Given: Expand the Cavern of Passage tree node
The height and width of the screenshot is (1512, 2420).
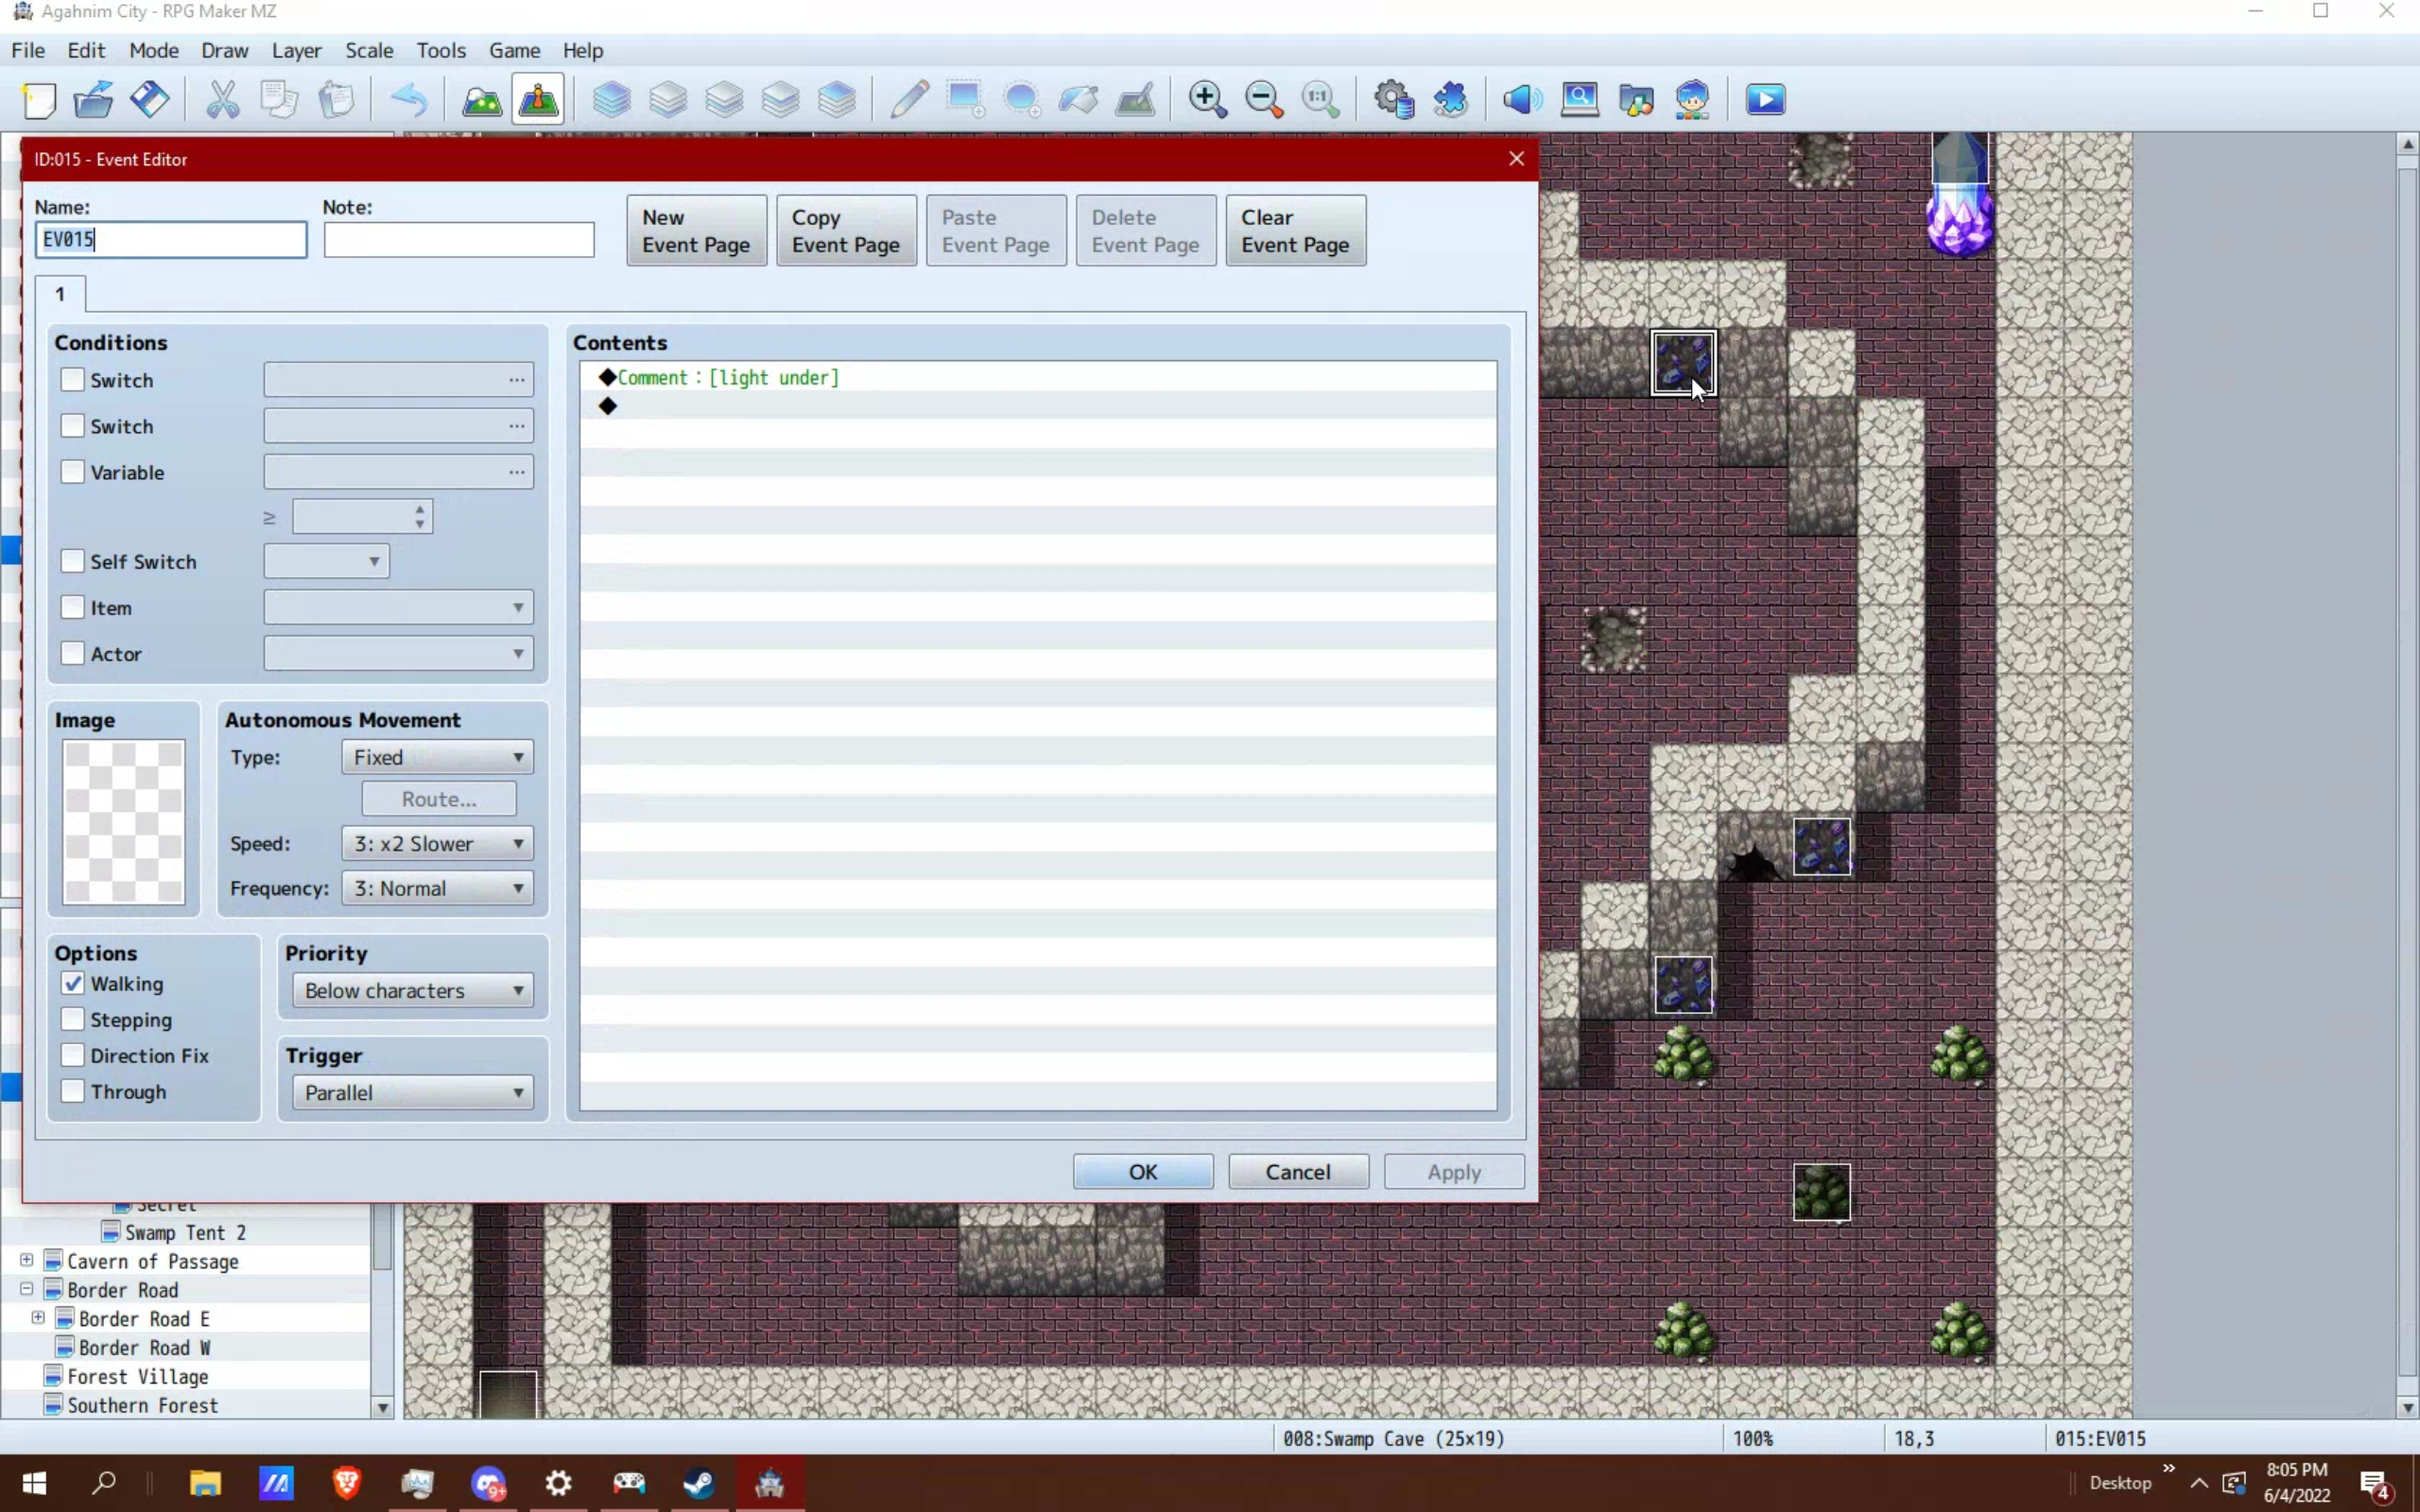Looking at the screenshot, I should [27, 1260].
